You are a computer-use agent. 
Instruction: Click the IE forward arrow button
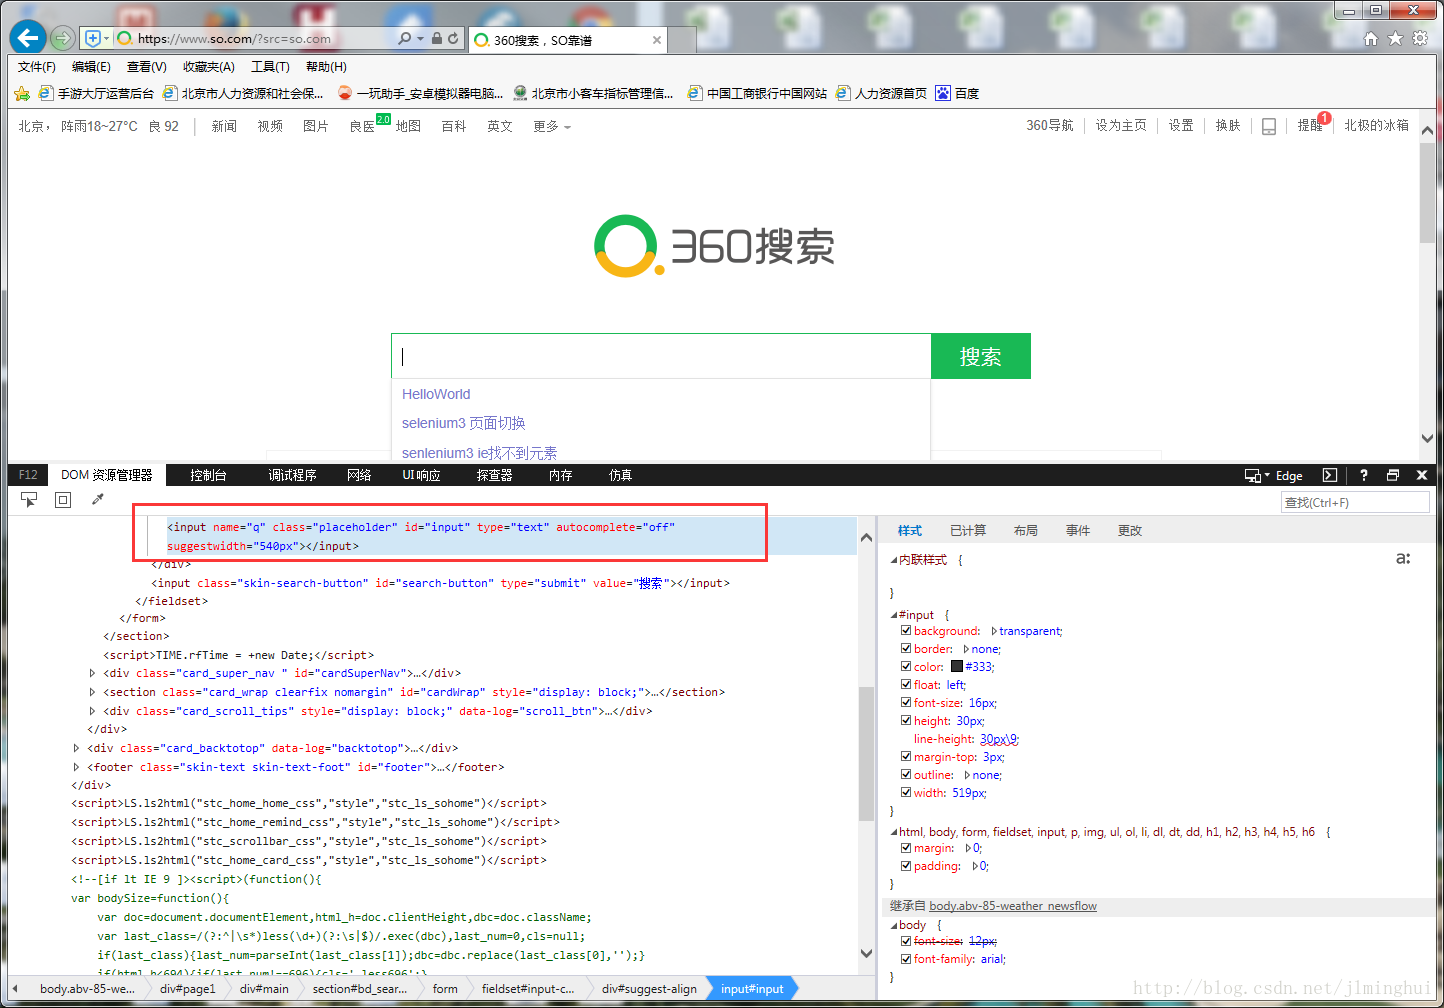[63, 39]
